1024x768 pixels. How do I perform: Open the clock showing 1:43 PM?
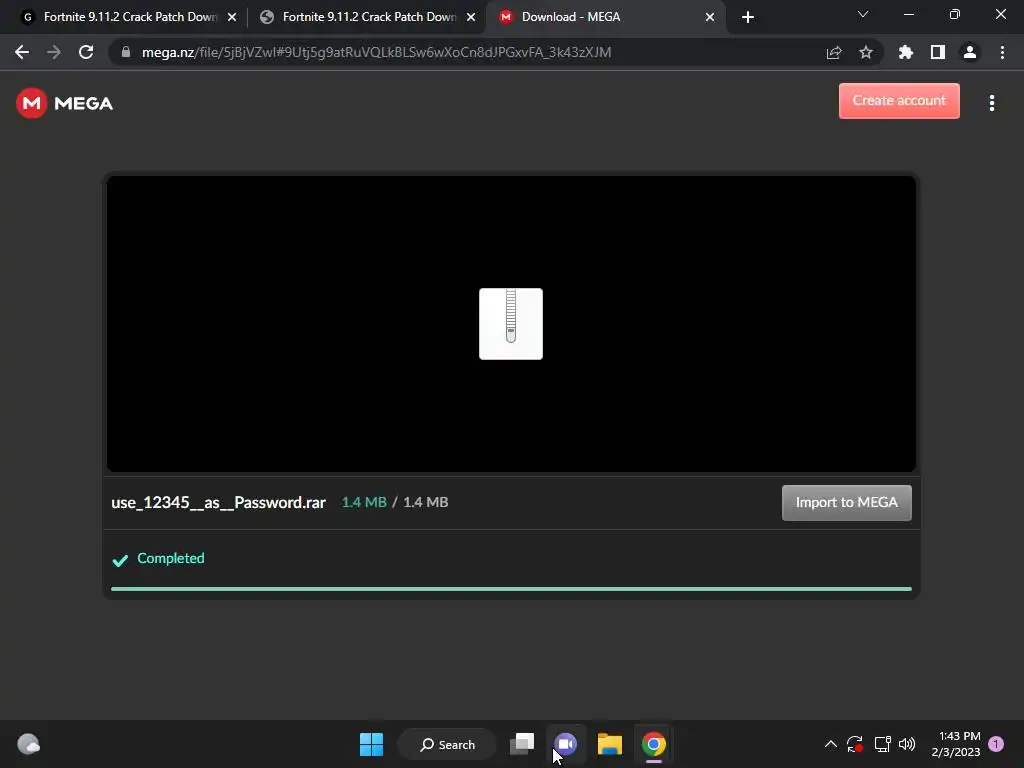[x=955, y=744]
